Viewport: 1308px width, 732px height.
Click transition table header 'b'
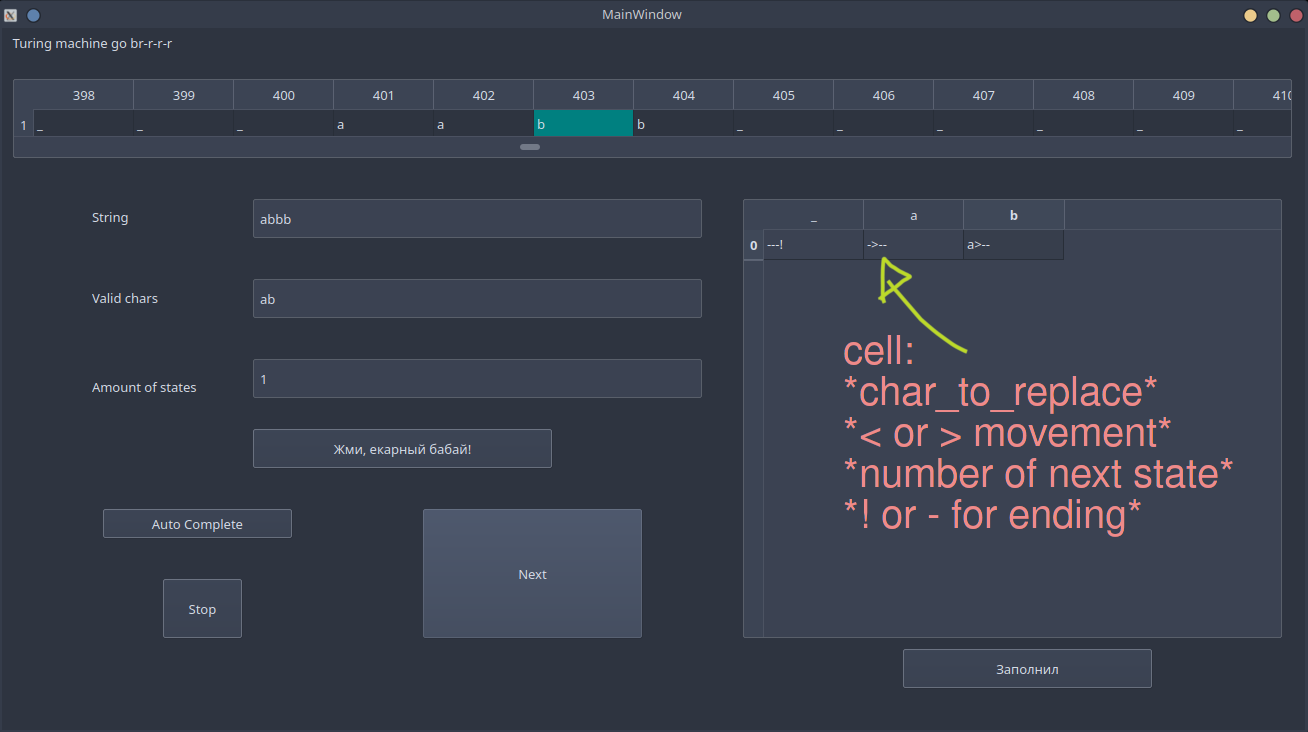pos(1013,215)
